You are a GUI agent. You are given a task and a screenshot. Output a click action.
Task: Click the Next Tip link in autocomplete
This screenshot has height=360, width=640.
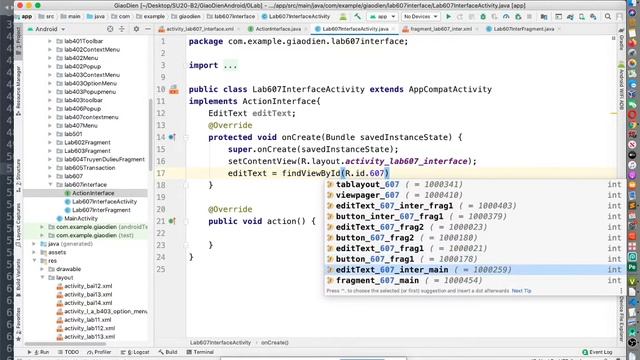coord(521,291)
